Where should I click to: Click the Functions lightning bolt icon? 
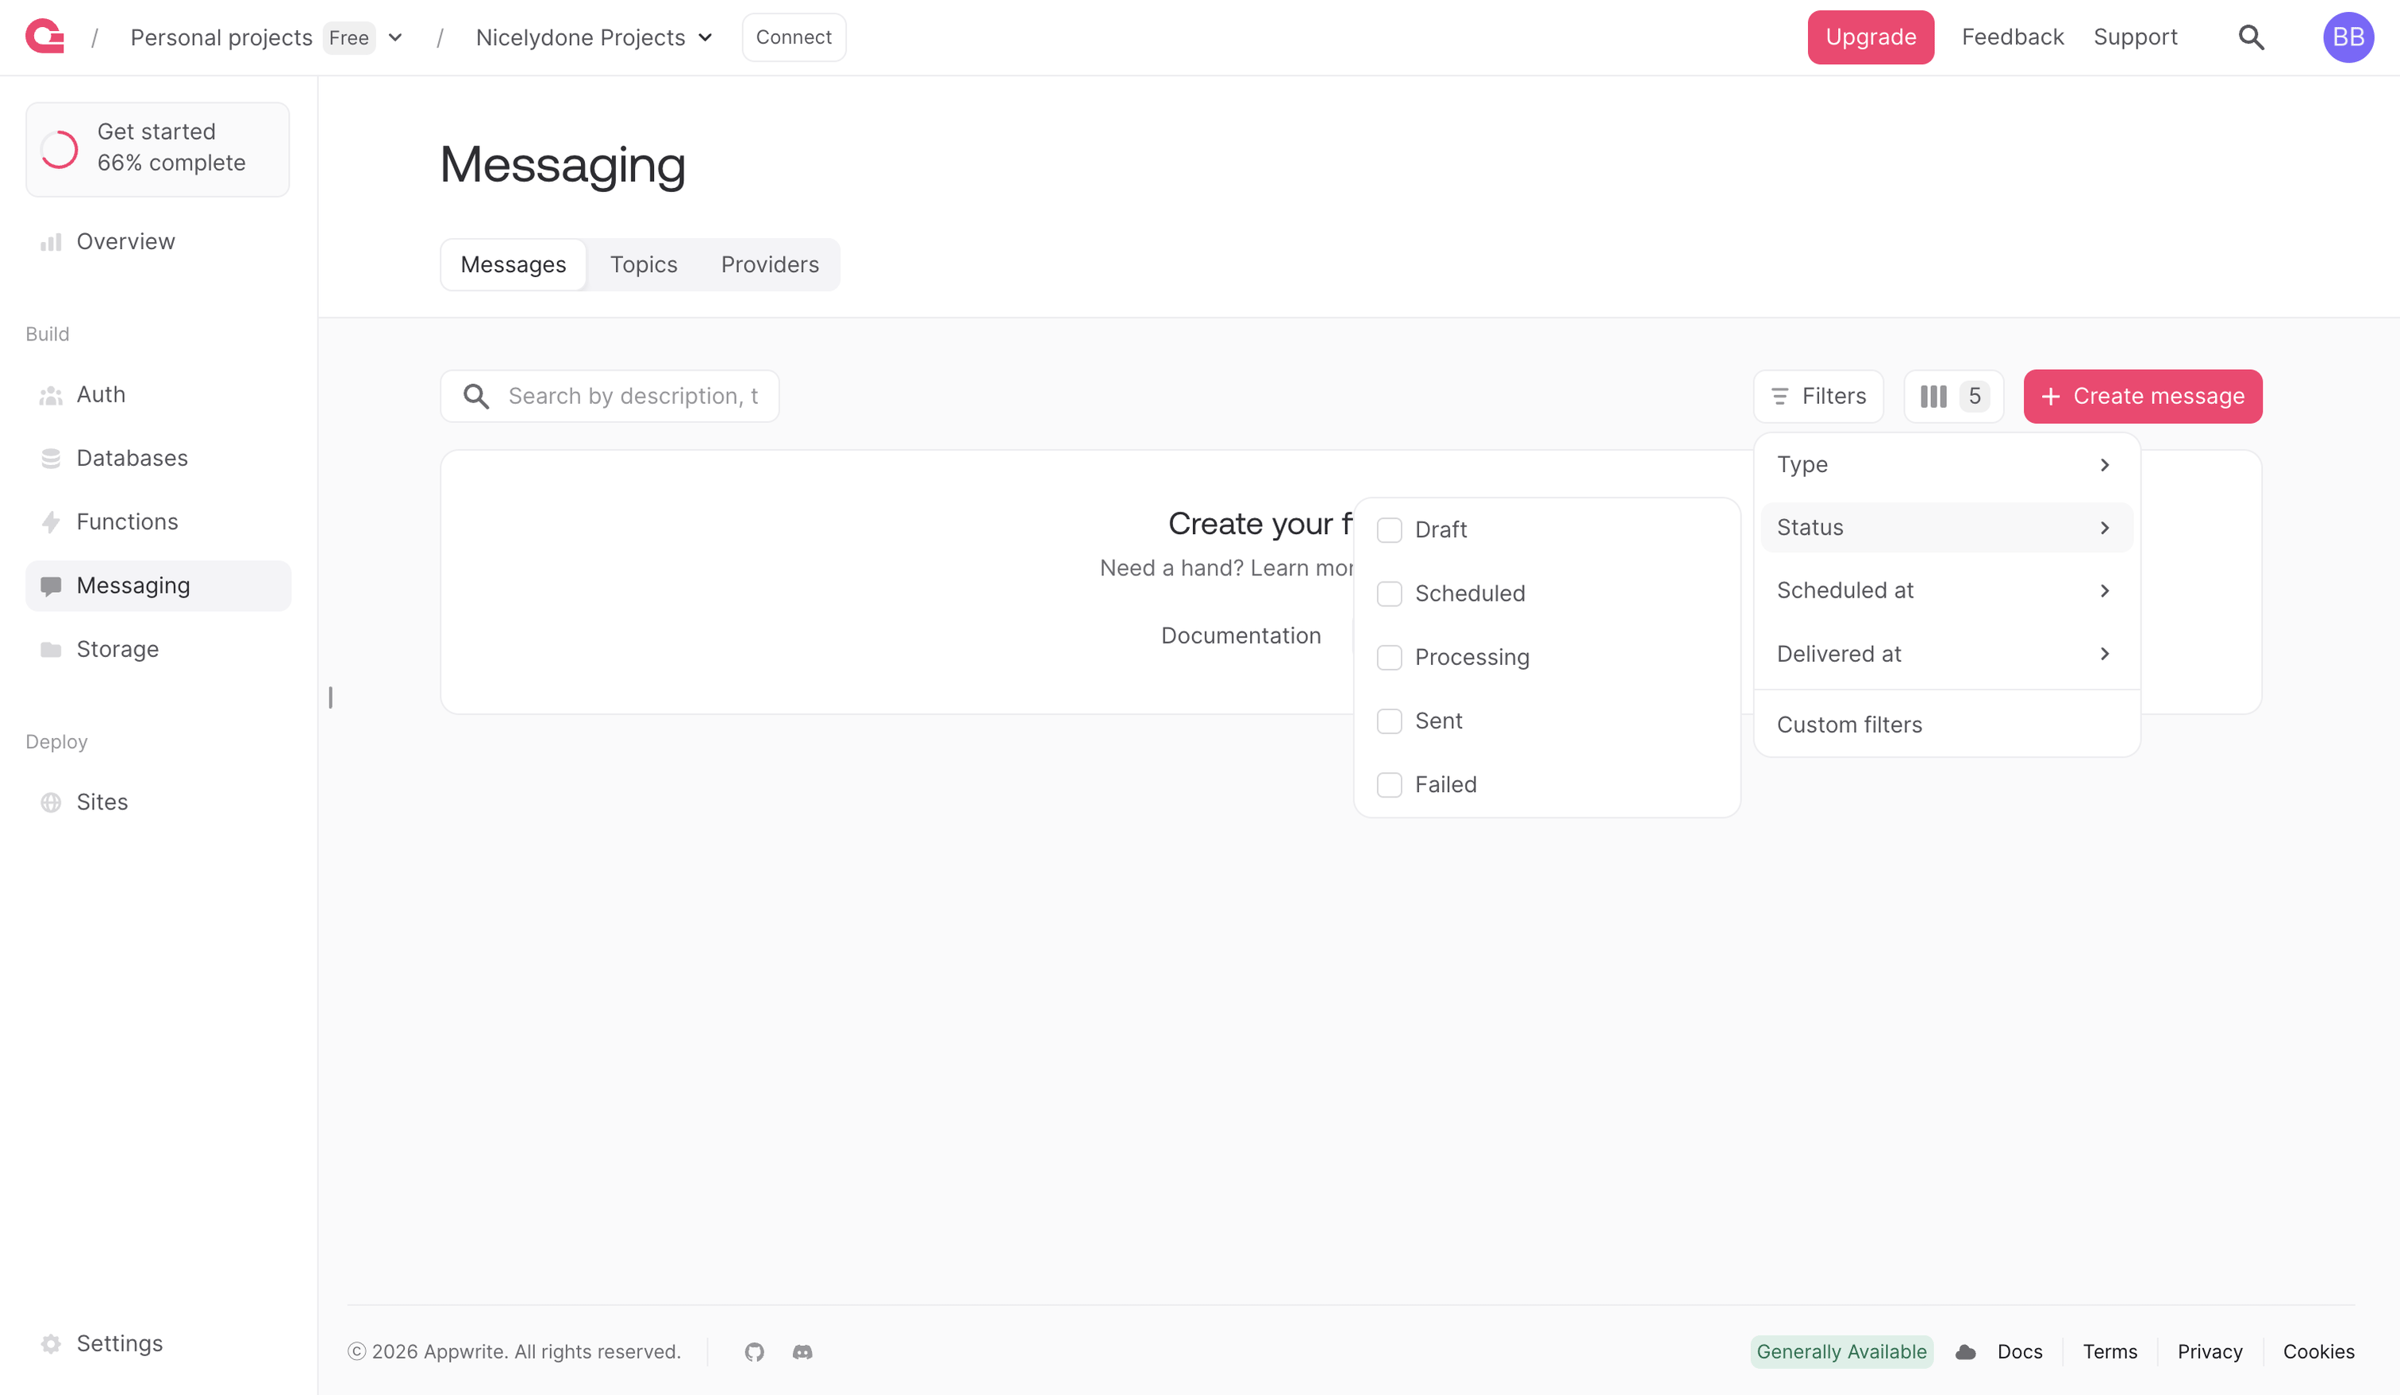[x=51, y=522]
